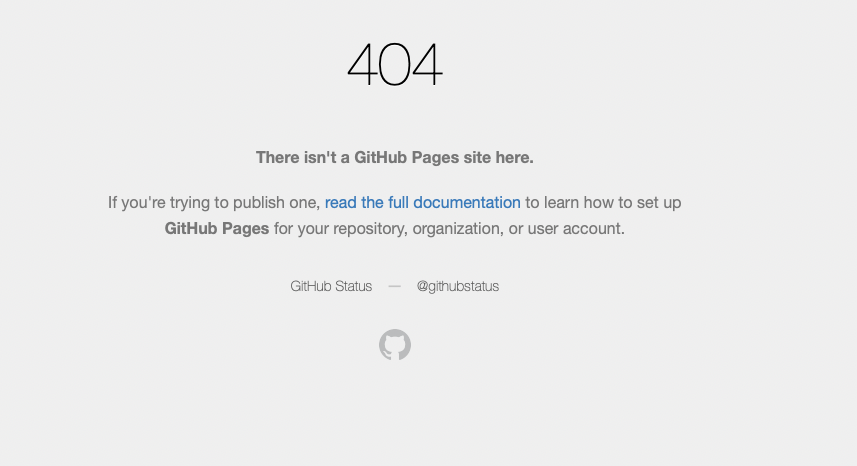This screenshot has height=466, width=857.
Task: Click the words 'for your' after GitHub Pages
Action: [301, 228]
